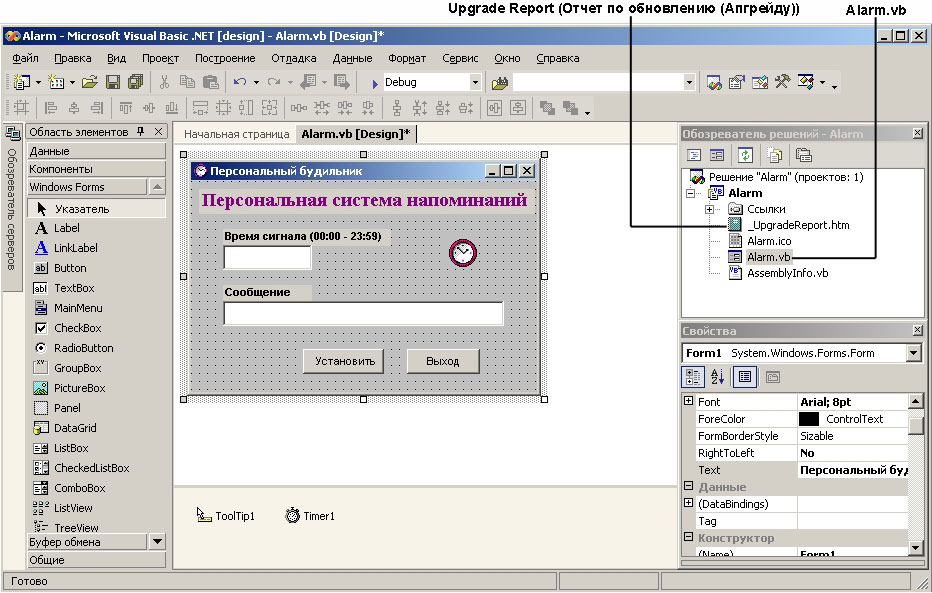This screenshot has height=593, width=932.
Task: Switch to Начальная страница tab
Action: tap(237, 134)
